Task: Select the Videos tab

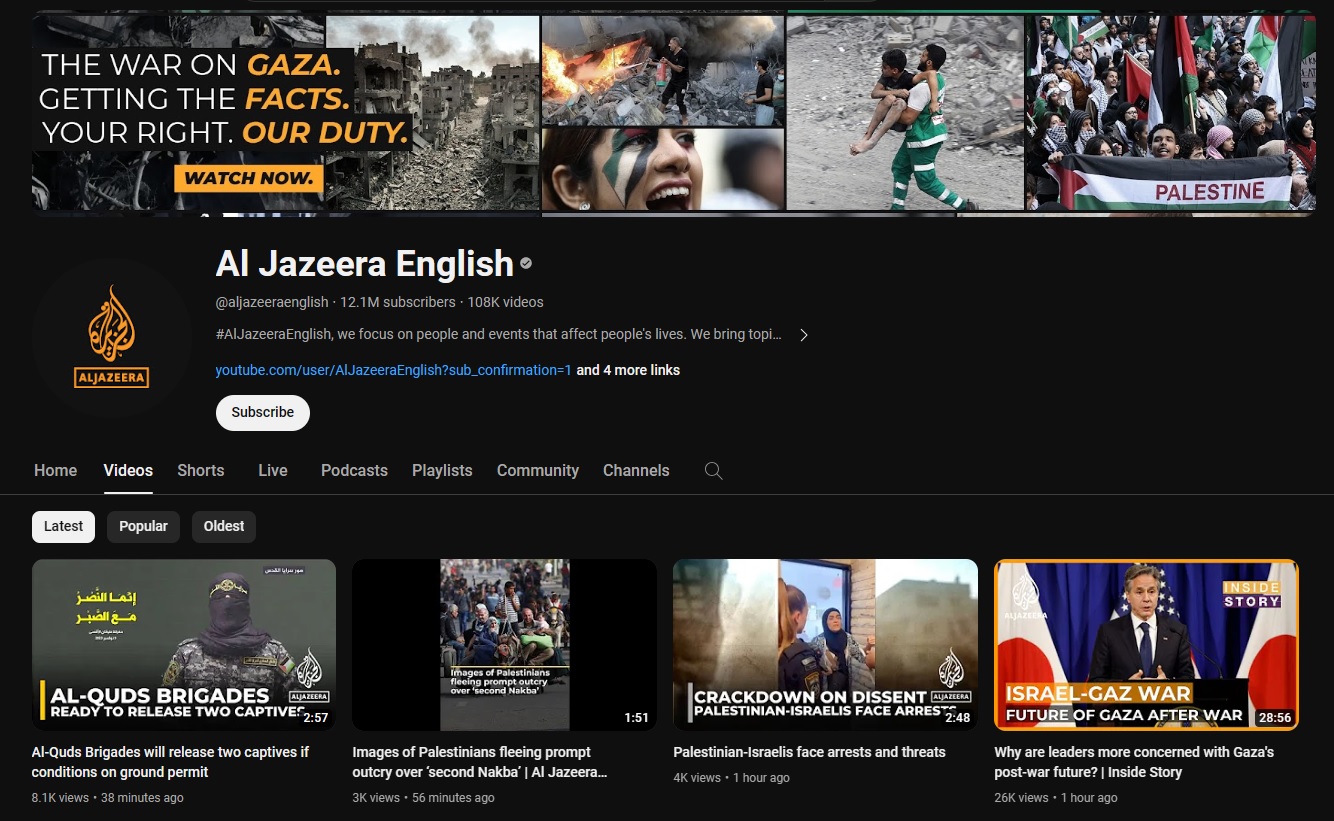Action: pyautogui.click(x=128, y=470)
